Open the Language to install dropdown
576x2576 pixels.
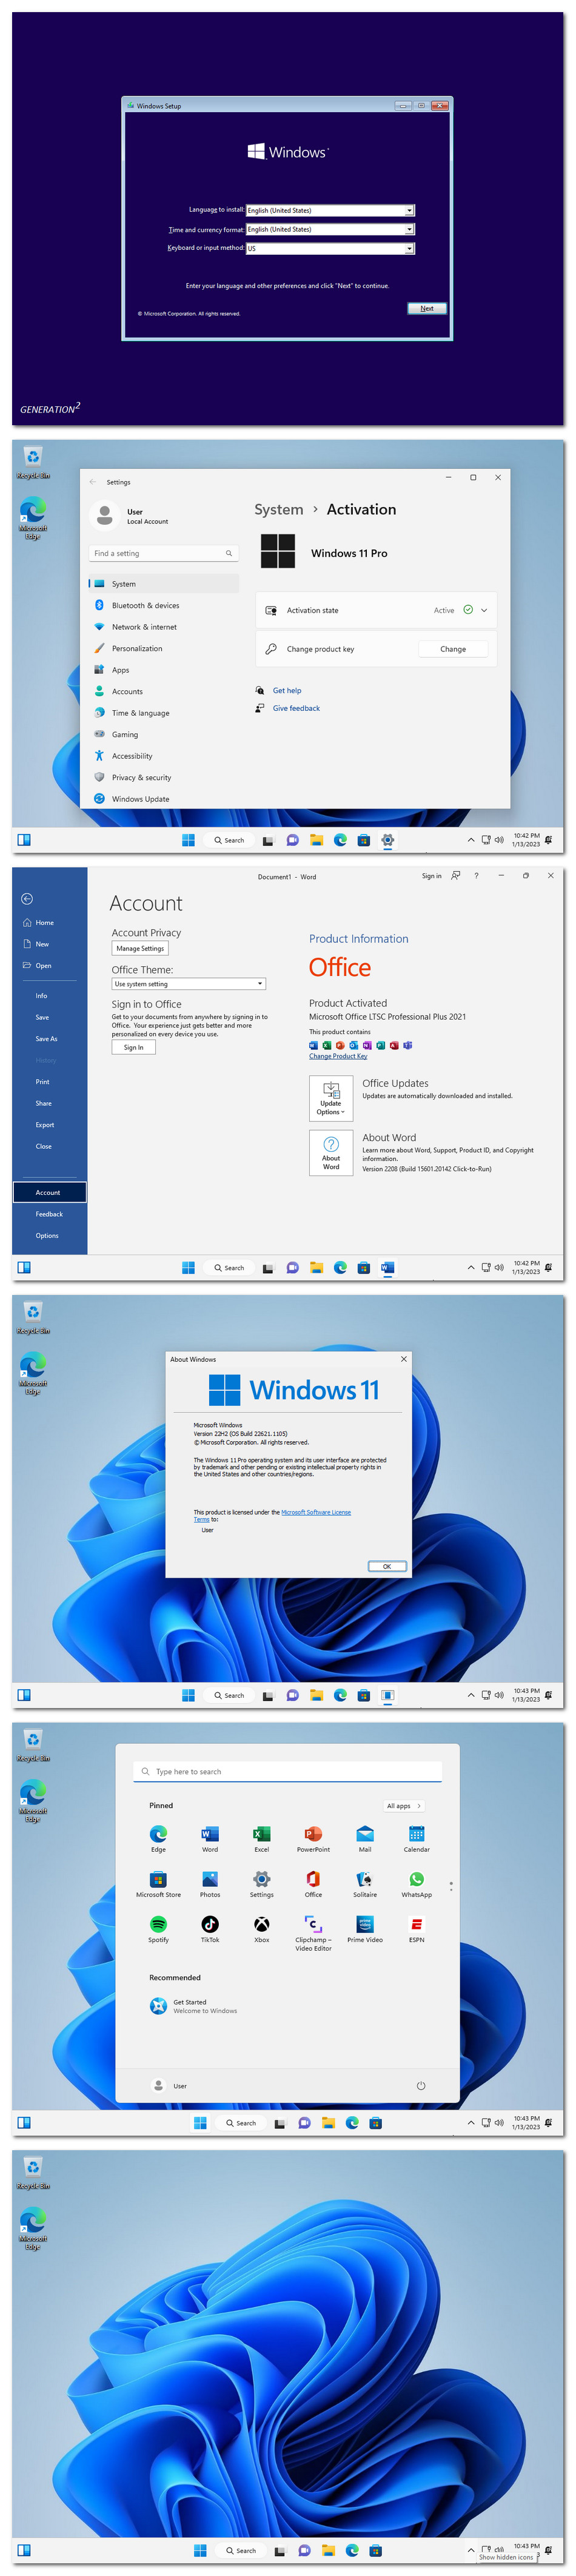coord(330,210)
